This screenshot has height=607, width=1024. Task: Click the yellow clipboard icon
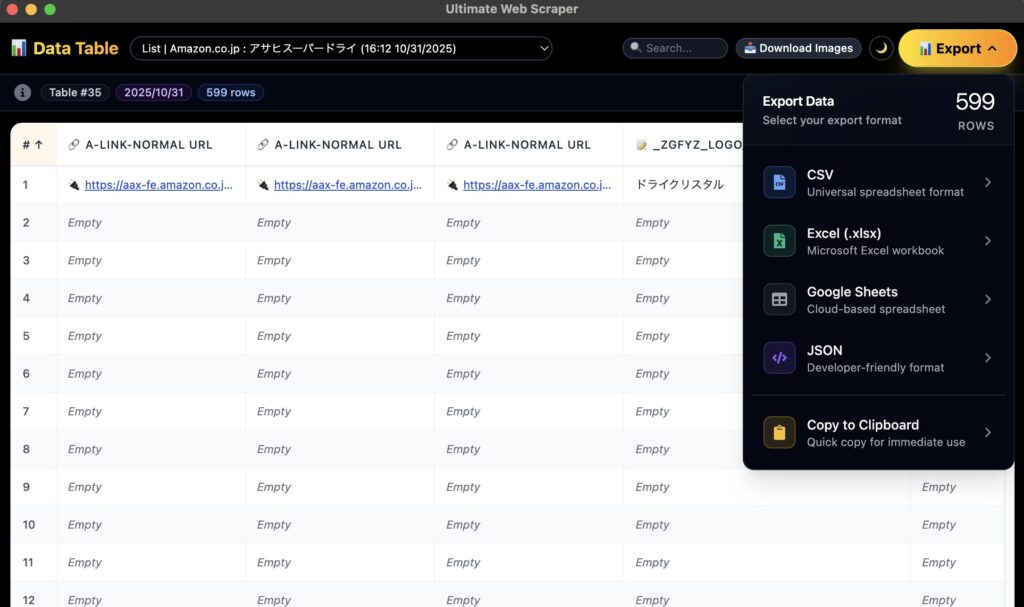coord(779,432)
